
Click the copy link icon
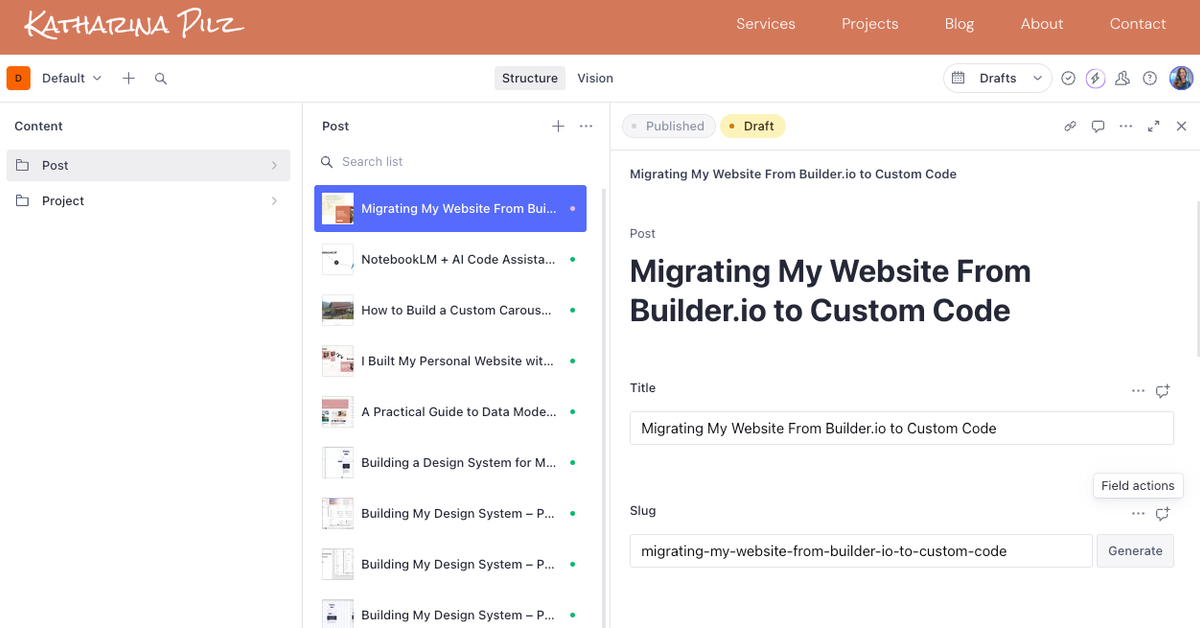tap(1070, 126)
